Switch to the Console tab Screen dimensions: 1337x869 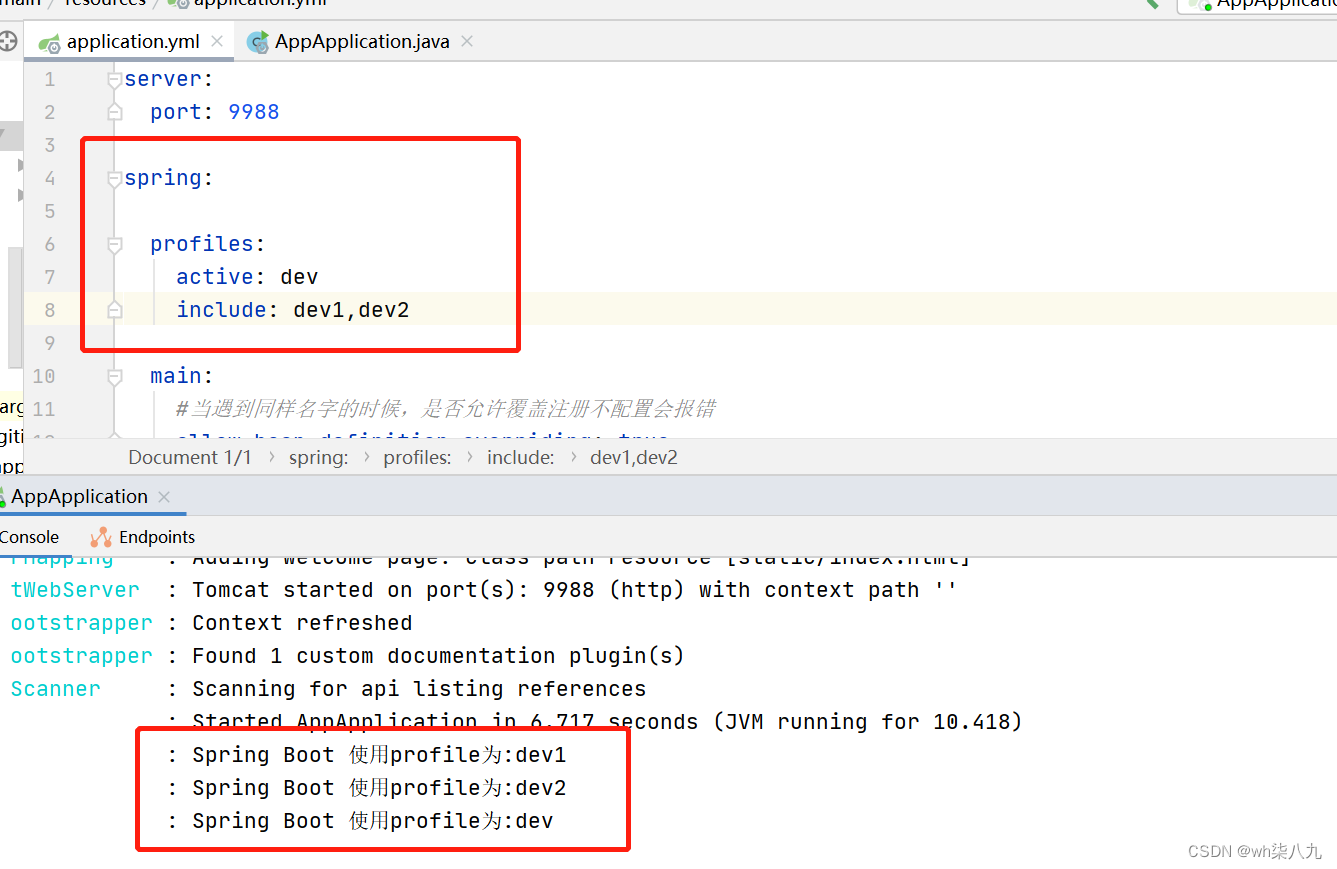[29, 537]
